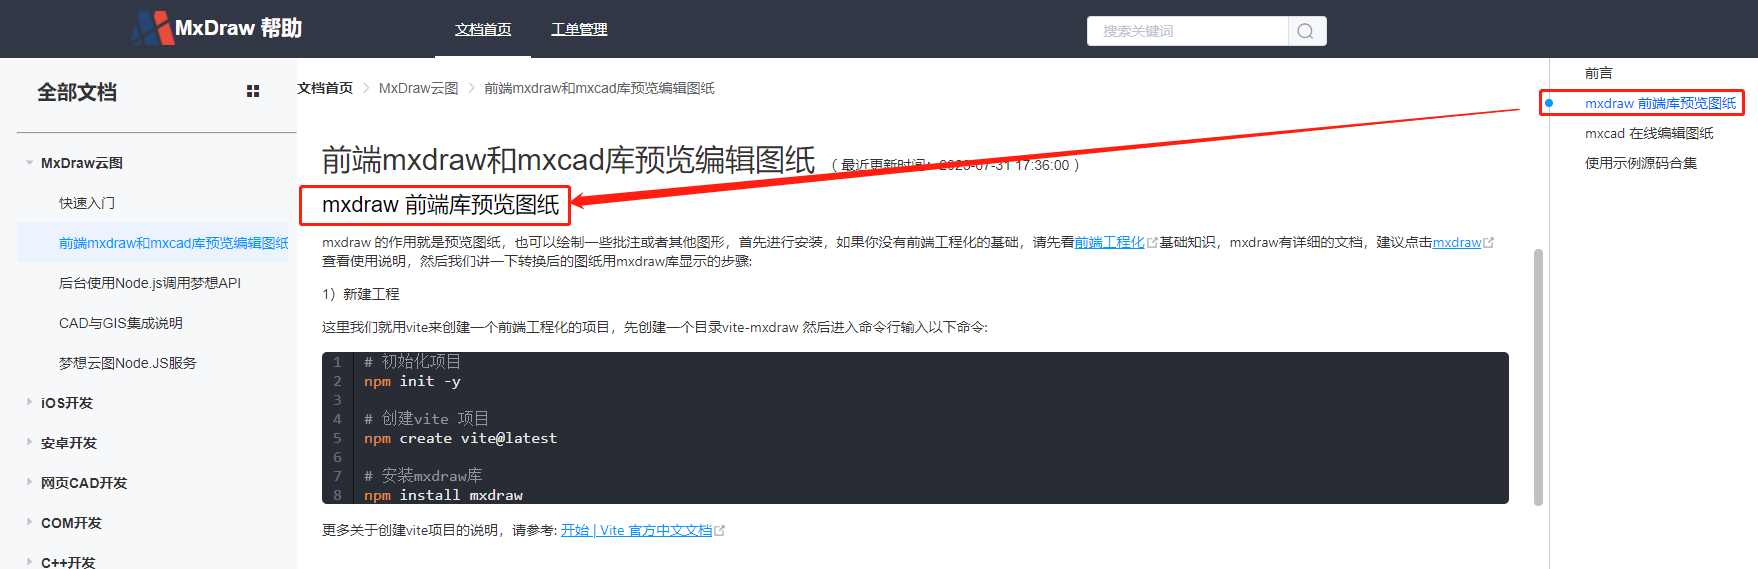Click external link icon after mxdraw link
This screenshot has width=1758, height=569.
pos(1488,243)
